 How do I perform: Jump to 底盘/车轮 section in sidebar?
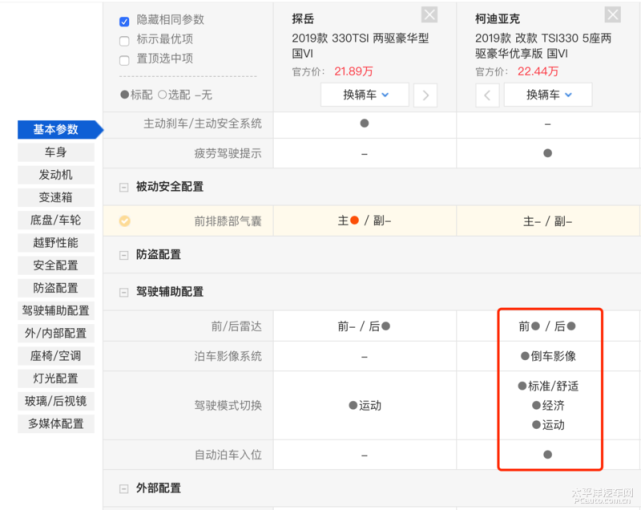pos(56,220)
